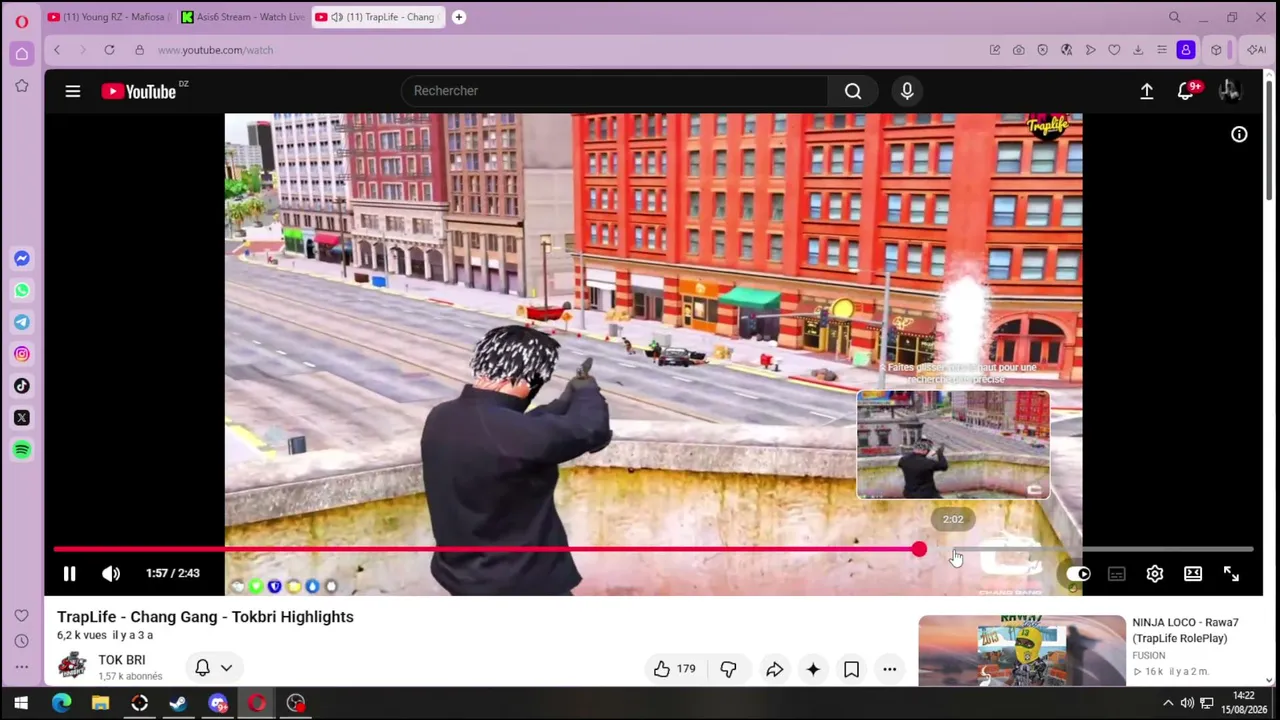
Task: Open the purple Opera profile button
Action: (1186, 50)
